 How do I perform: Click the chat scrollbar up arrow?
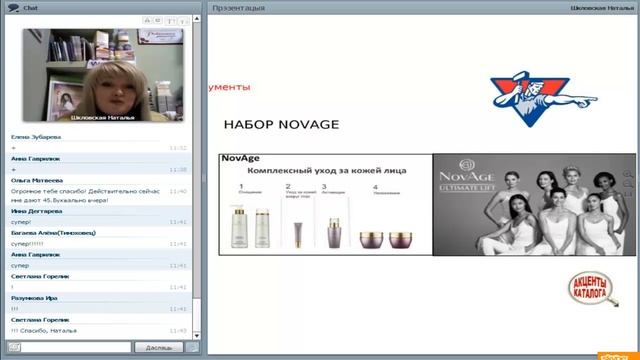pos(197,19)
